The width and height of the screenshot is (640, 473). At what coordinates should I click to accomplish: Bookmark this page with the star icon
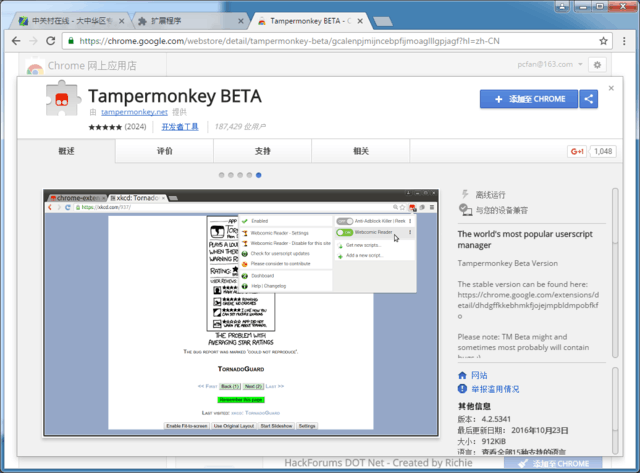click(603, 41)
